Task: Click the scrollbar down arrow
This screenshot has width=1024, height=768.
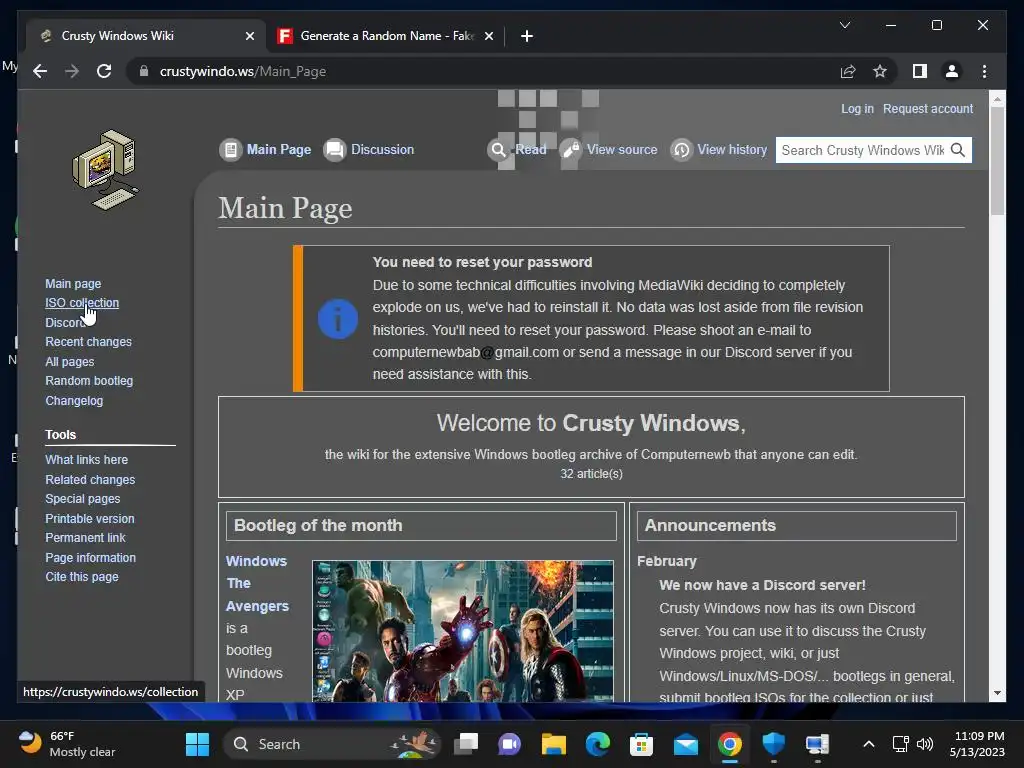Action: [997, 694]
